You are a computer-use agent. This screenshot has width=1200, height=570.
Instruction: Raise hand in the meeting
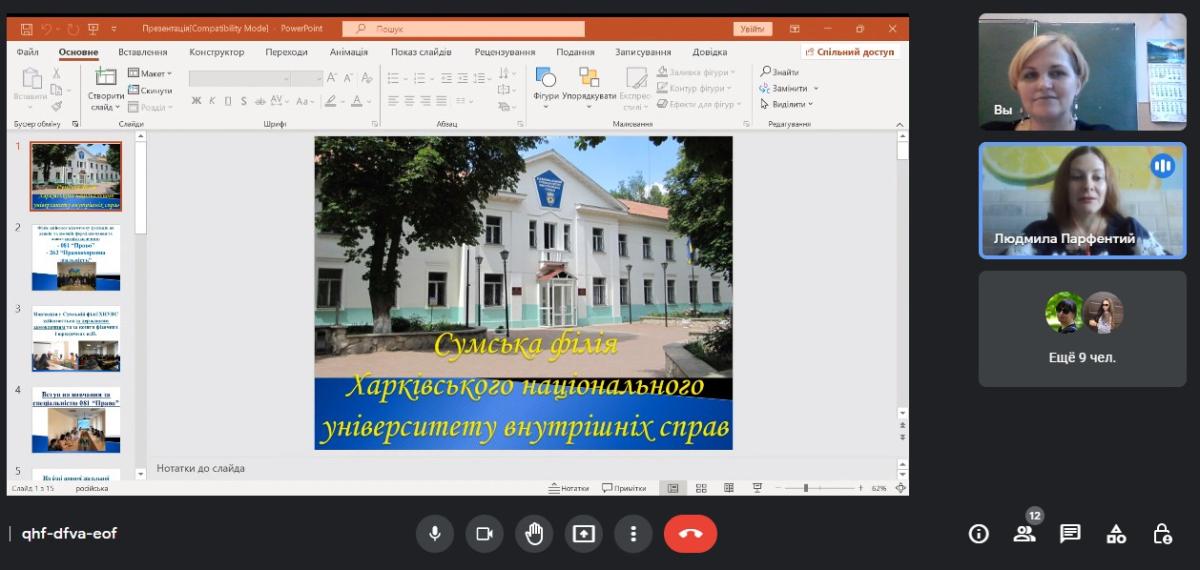534,534
